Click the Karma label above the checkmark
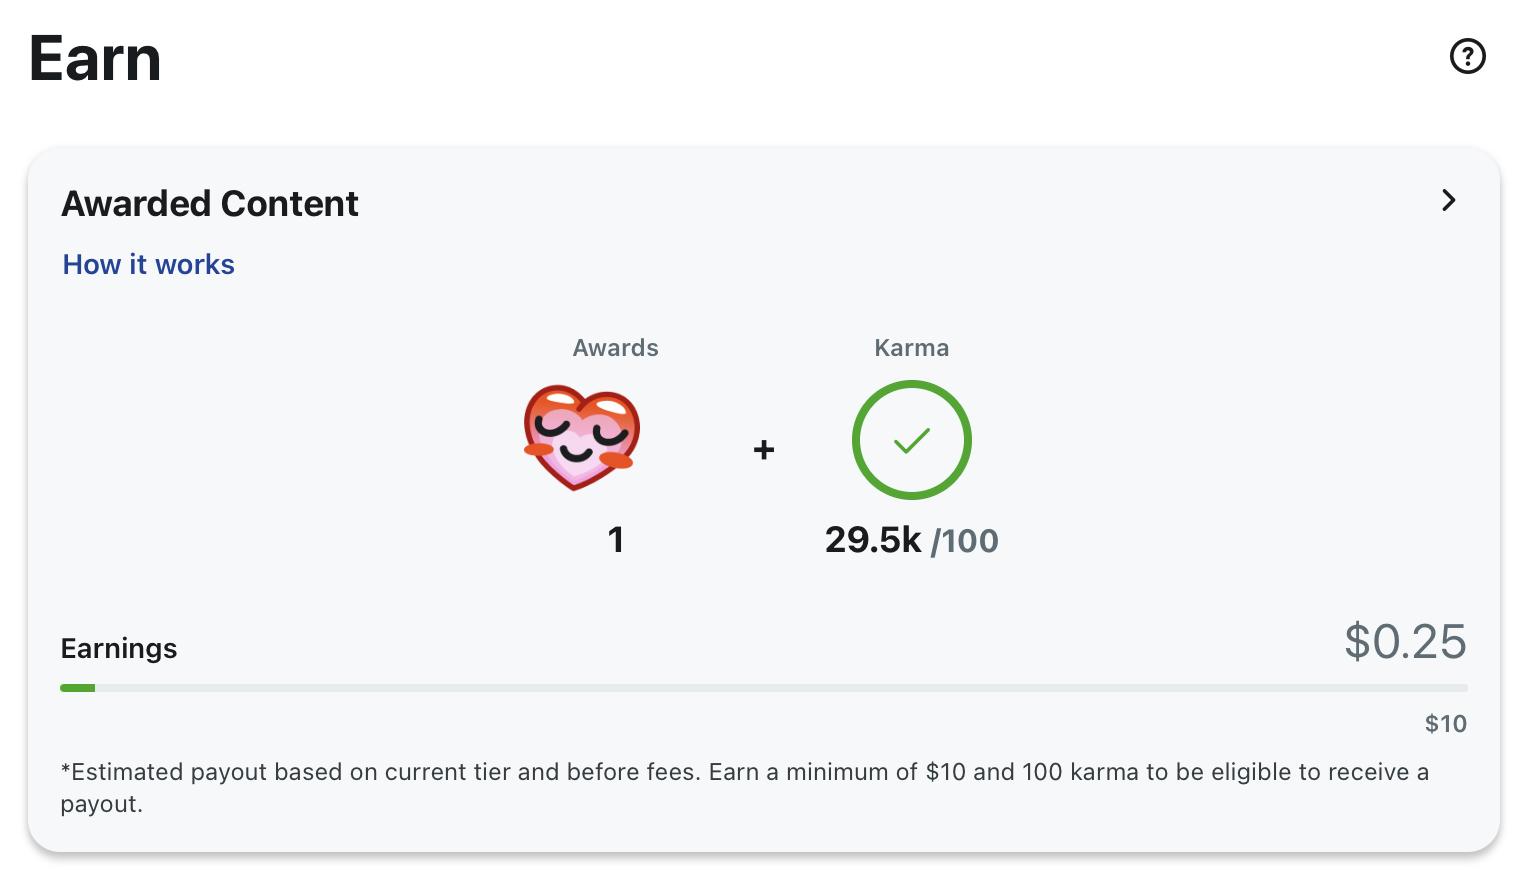1534x892 pixels. click(x=911, y=348)
